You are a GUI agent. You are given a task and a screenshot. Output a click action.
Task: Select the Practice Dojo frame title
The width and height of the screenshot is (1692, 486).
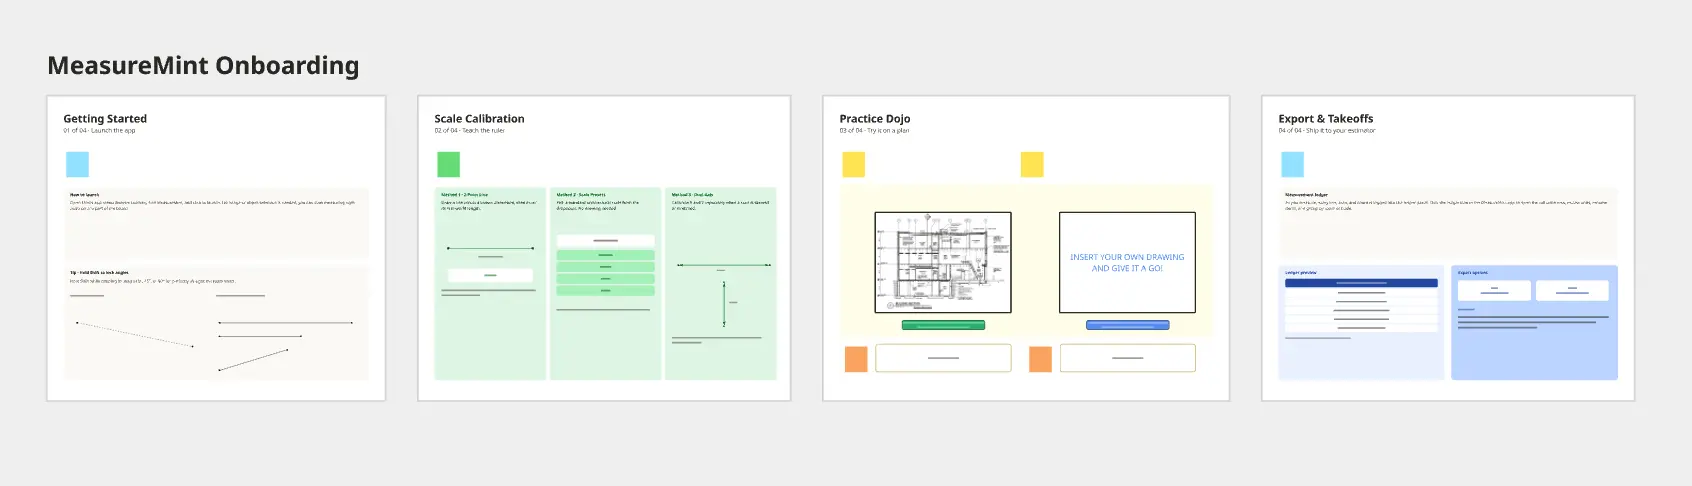(x=875, y=118)
